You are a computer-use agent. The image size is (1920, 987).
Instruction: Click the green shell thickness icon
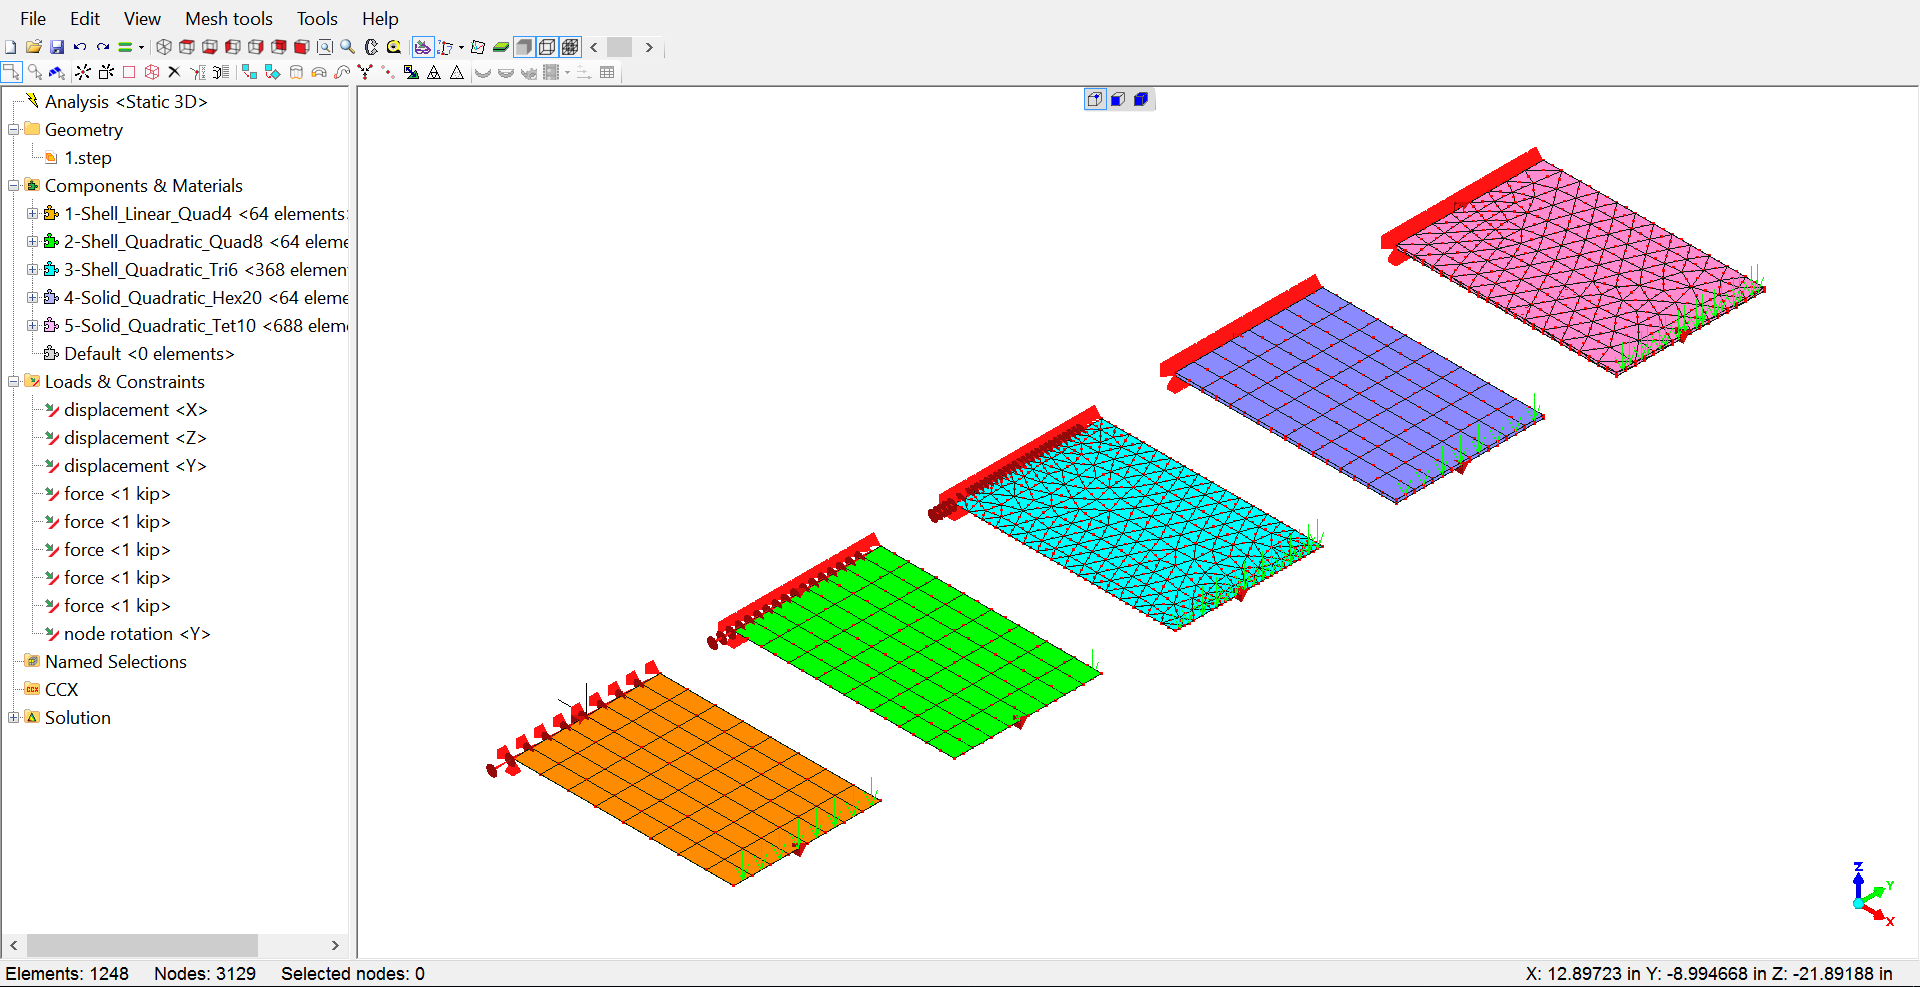(x=501, y=47)
